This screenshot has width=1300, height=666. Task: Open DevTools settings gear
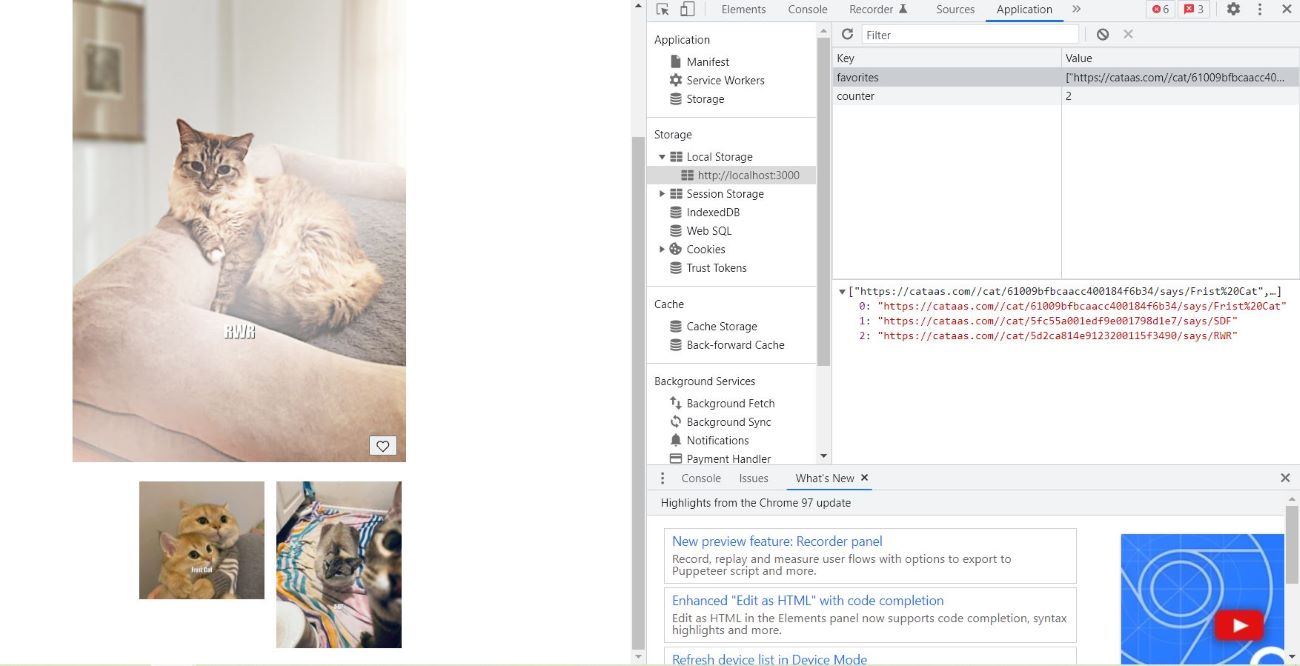1233,9
